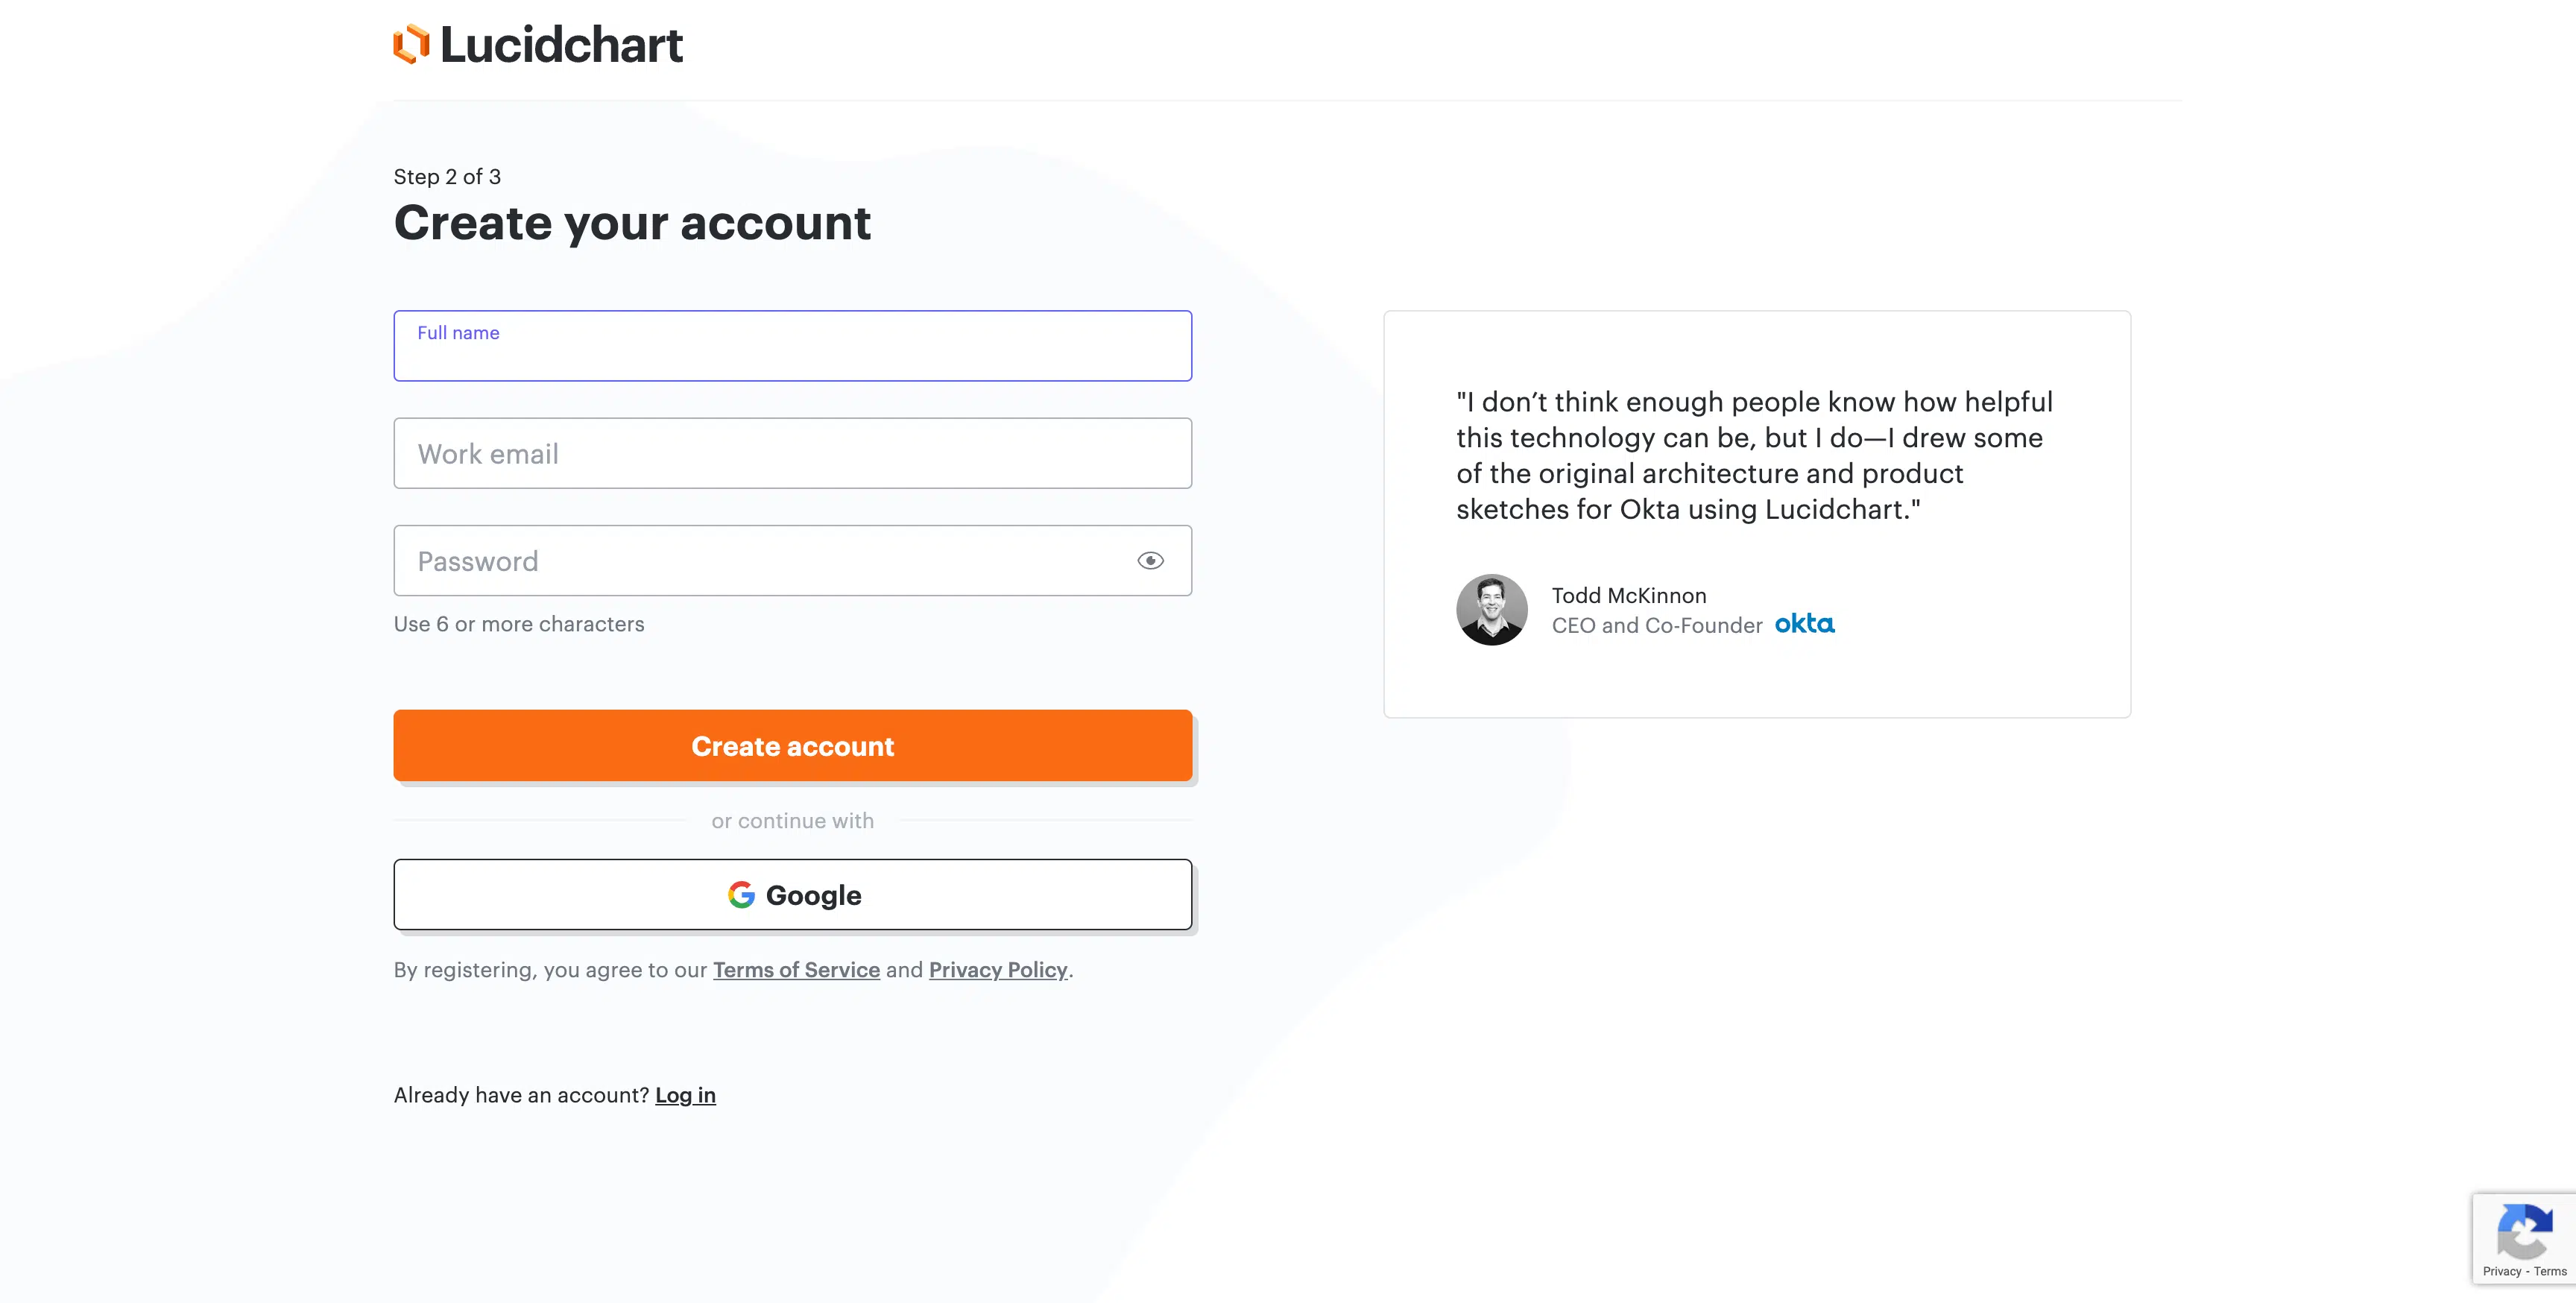Follow the Log in link
2576x1303 pixels.
(685, 1095)
